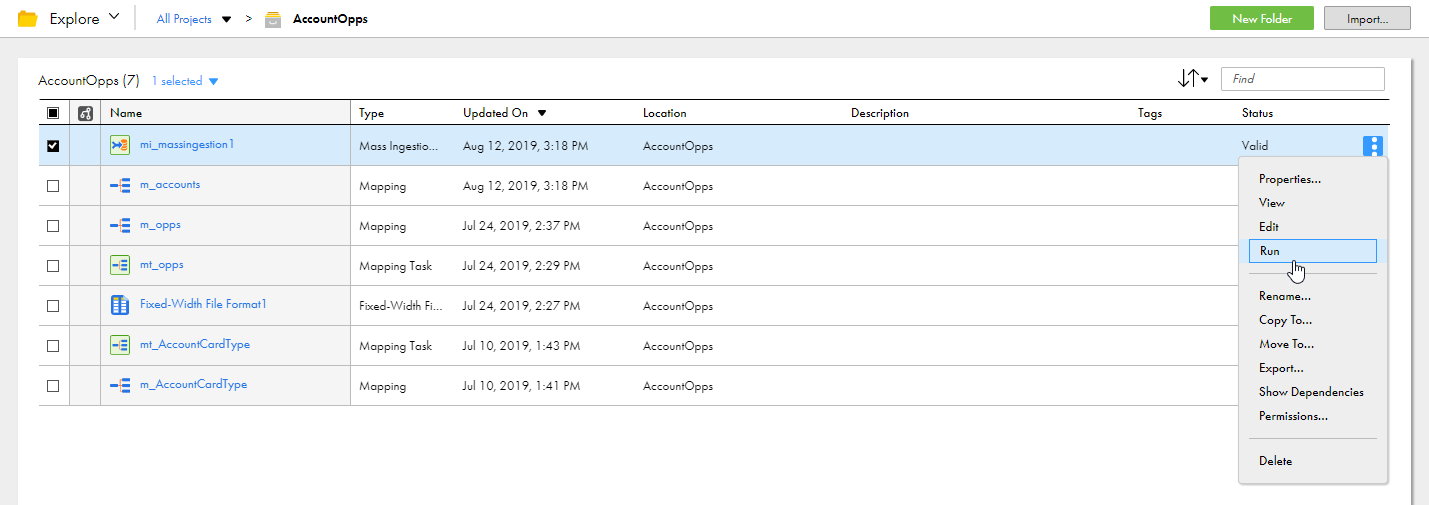Click the AccountOpps breadcrumb text
The height and width of the screenshot is (505, 1429).
point(330,19)
